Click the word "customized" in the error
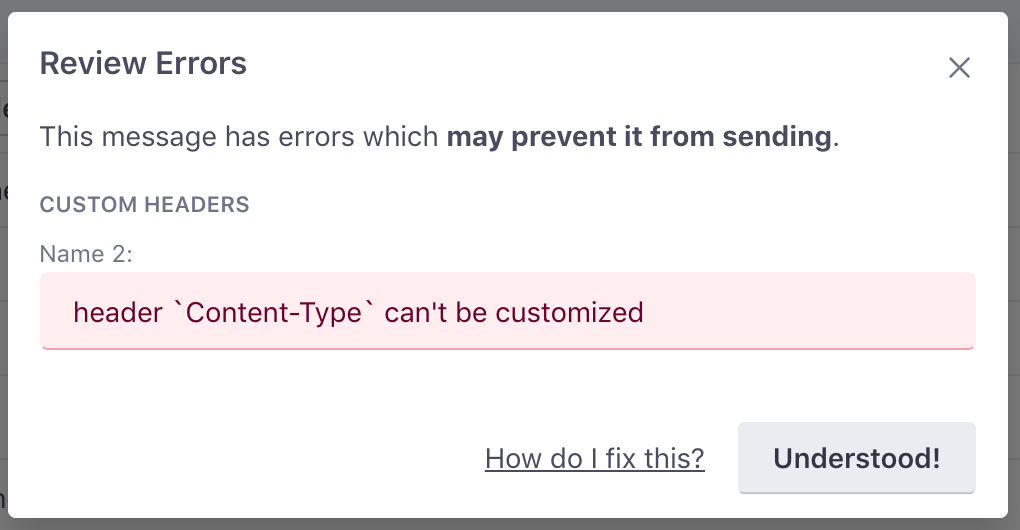The width and height of the screenshot is (1020, 530). coord(569,312)
